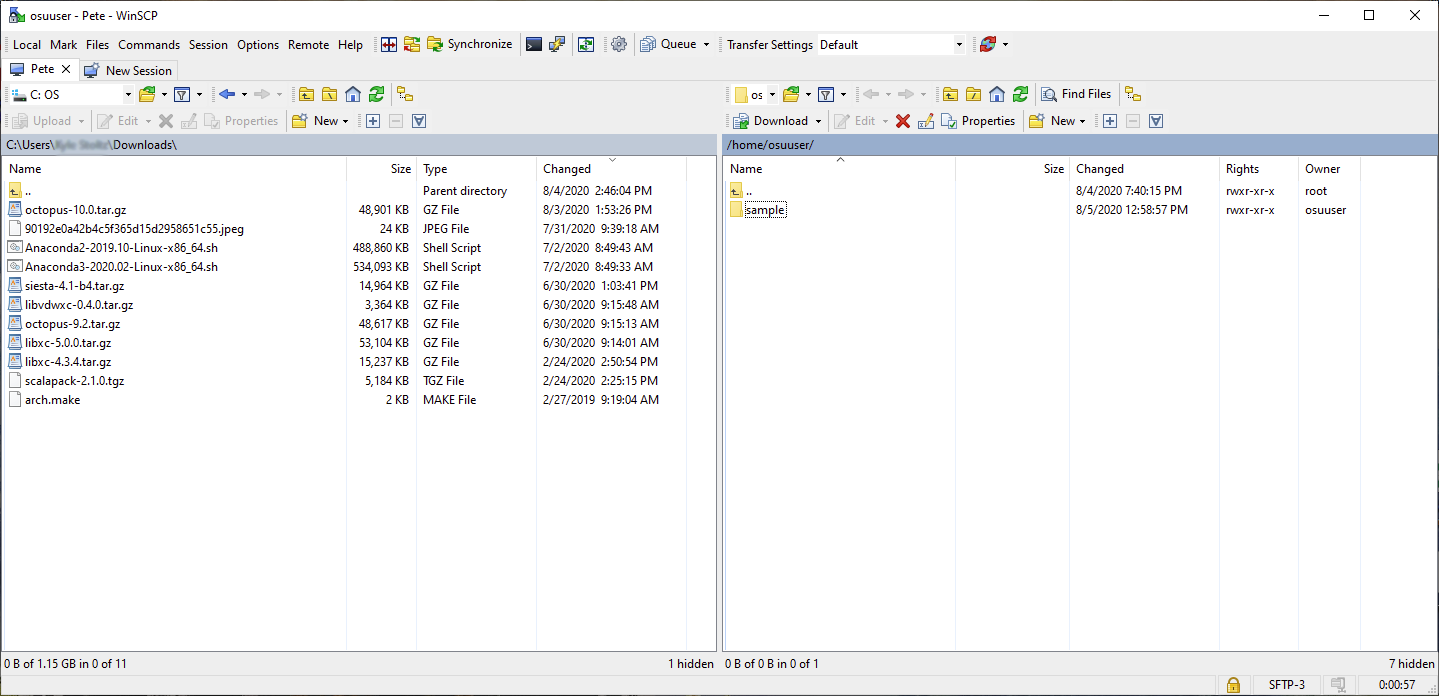Viewport: 1439px width, 696px height.
Task: Open Preferences via the gear icon
Action: point(618,44)
